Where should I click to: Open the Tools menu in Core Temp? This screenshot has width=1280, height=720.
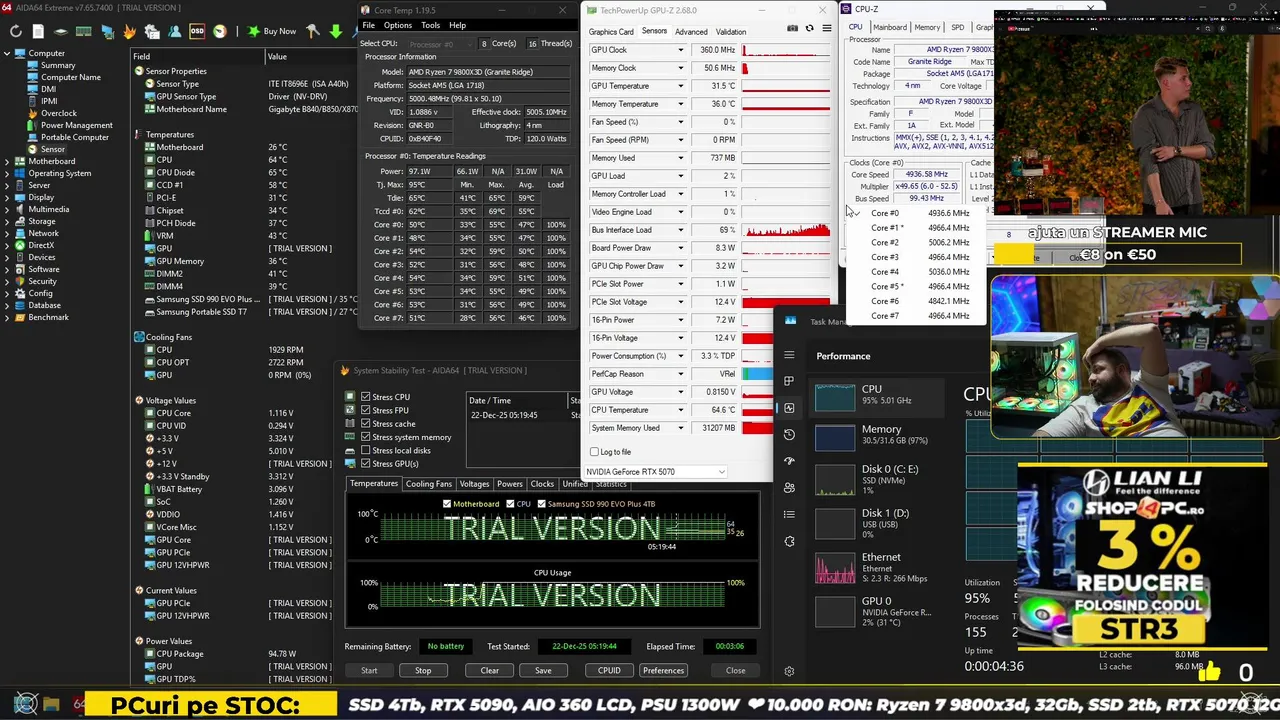[x=430, y=25]
